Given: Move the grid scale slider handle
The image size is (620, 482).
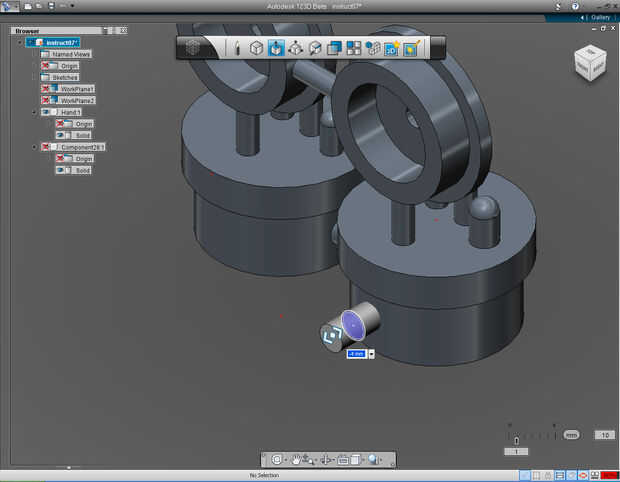Looking at the screenshot, I should coord(516,440).
